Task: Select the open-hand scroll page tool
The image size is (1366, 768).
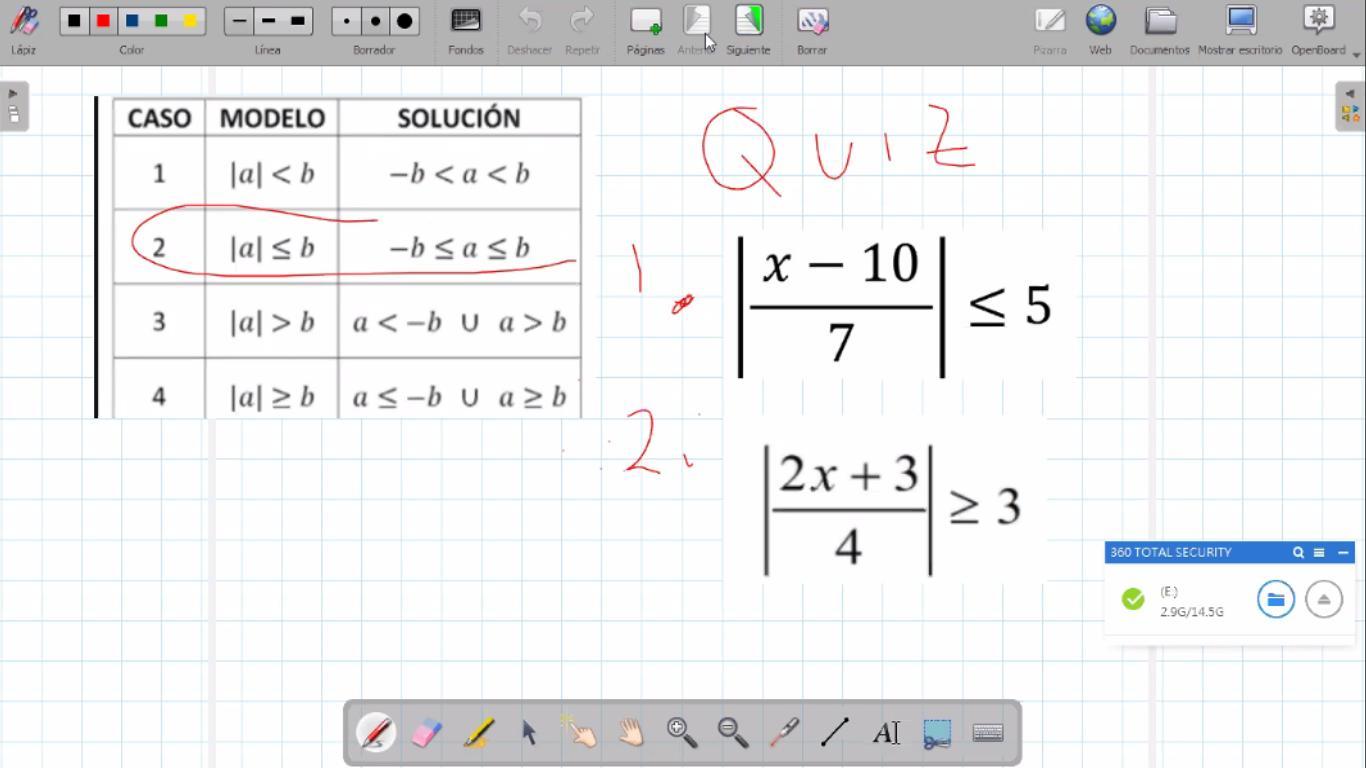Action: [631, 733]
